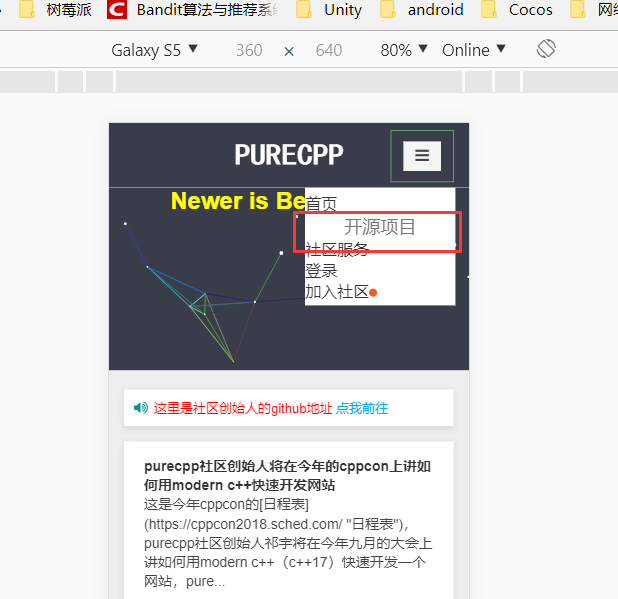The width and height of the screenshot is (618, 599).
Task: Open the 树莓派 bookmark folder
Action: pyautogui.click(x=55, y=9)
